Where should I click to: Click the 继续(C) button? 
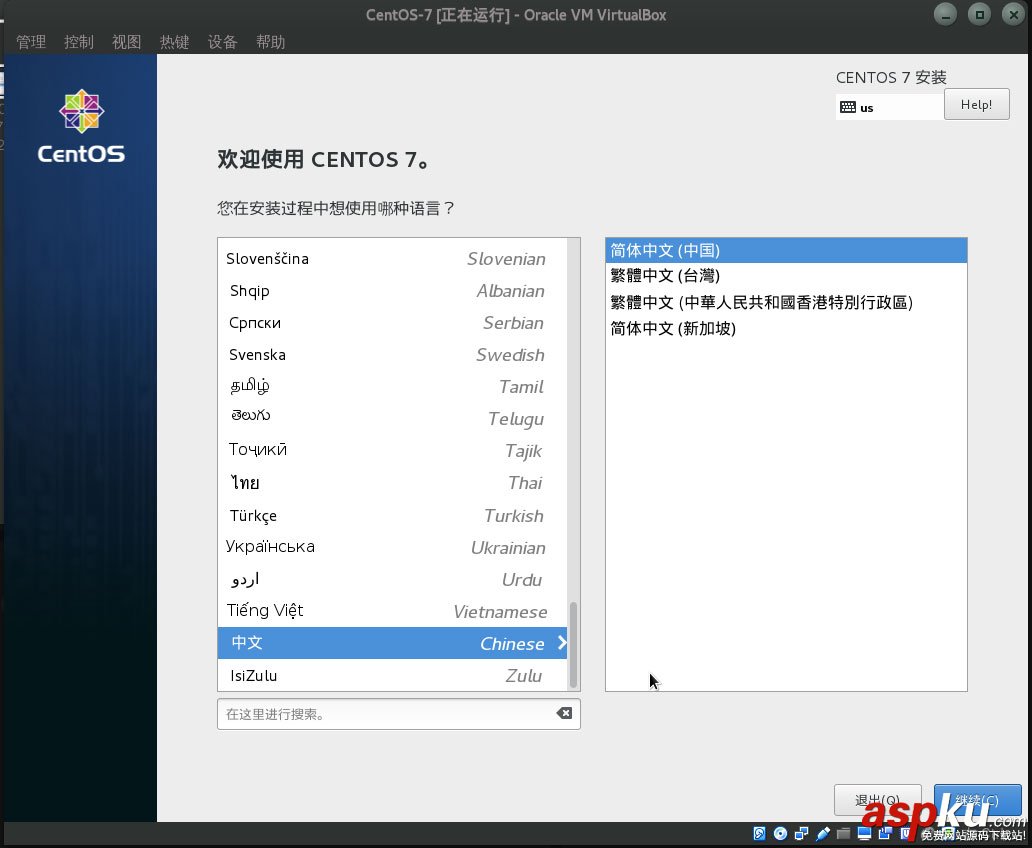[x=977, y=800]
